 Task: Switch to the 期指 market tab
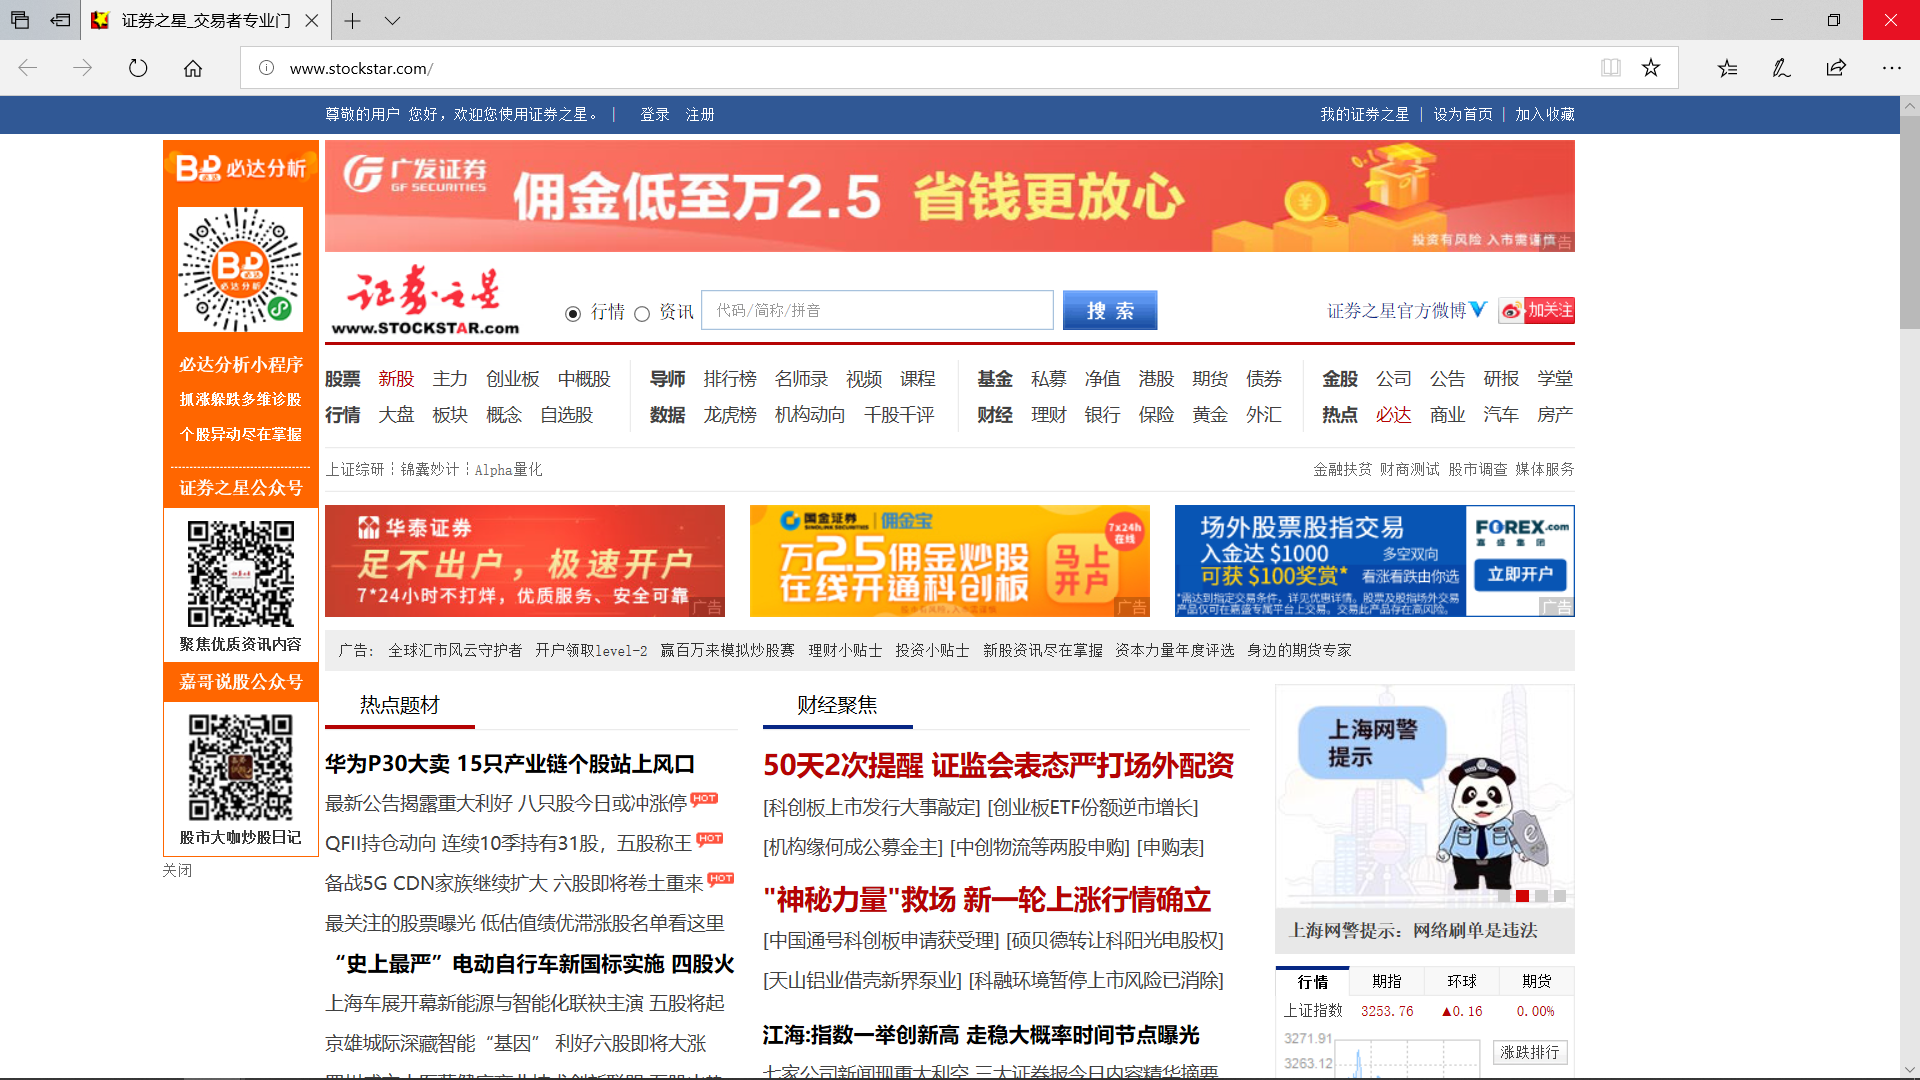(1387, 982)
